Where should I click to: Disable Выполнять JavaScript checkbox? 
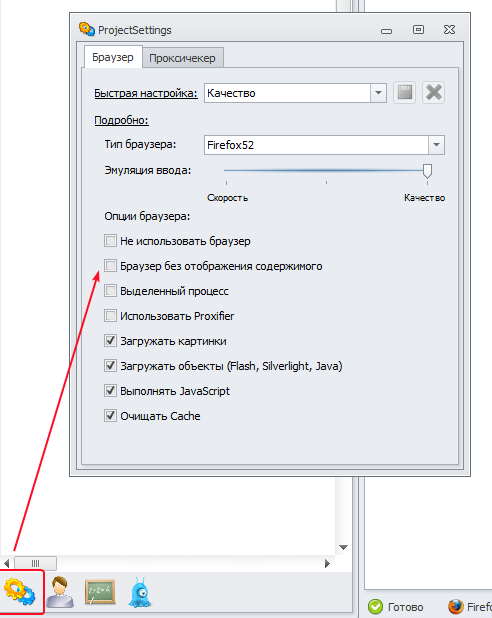[x=110, y=391]
